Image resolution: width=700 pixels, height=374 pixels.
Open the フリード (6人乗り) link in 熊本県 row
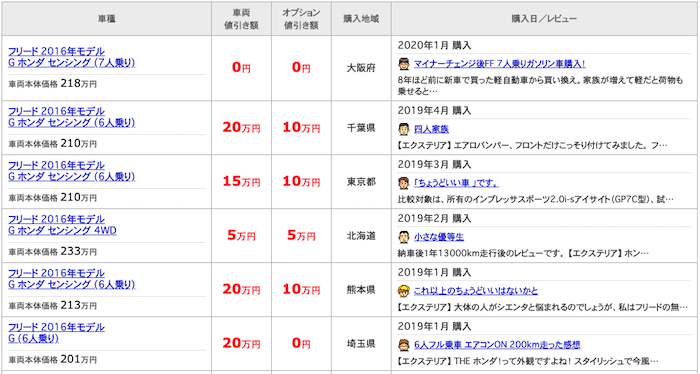pos(71,279)
